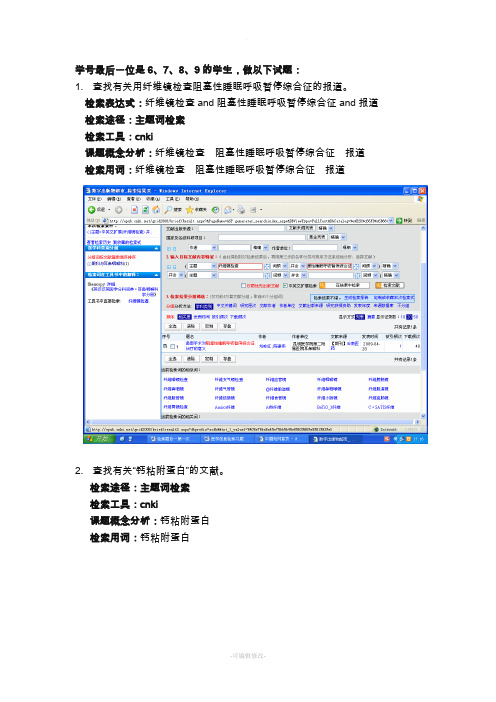The image size is (496, 702).
Task: Click the red-bordered search term input field
Action: click(x=240, y=266)
